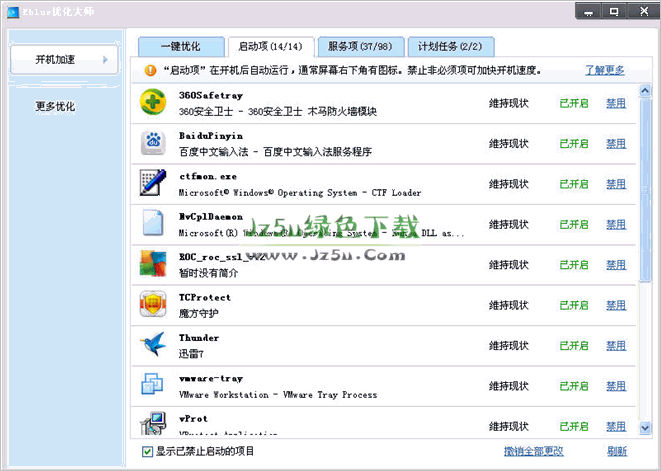This screenshot has height=471, width=661.
Task: Select the NvCplDaemon entry name
Action: tap(211, 217)
